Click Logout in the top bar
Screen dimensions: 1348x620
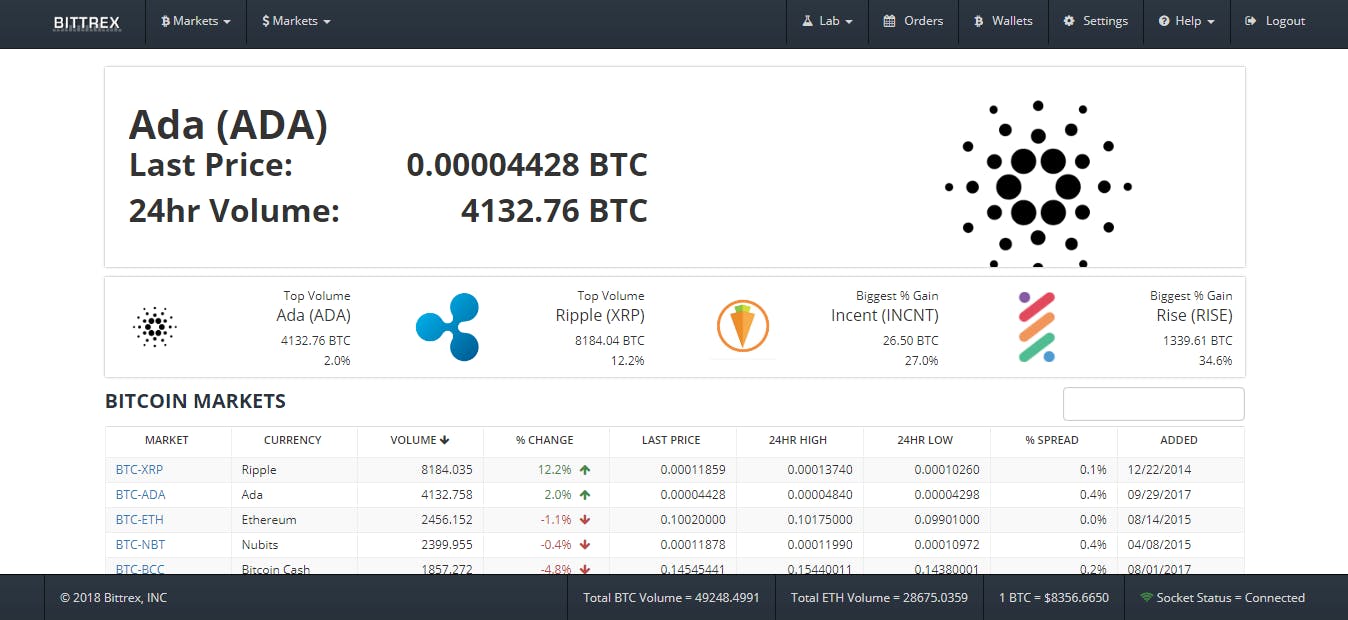tap(1274, 20)
